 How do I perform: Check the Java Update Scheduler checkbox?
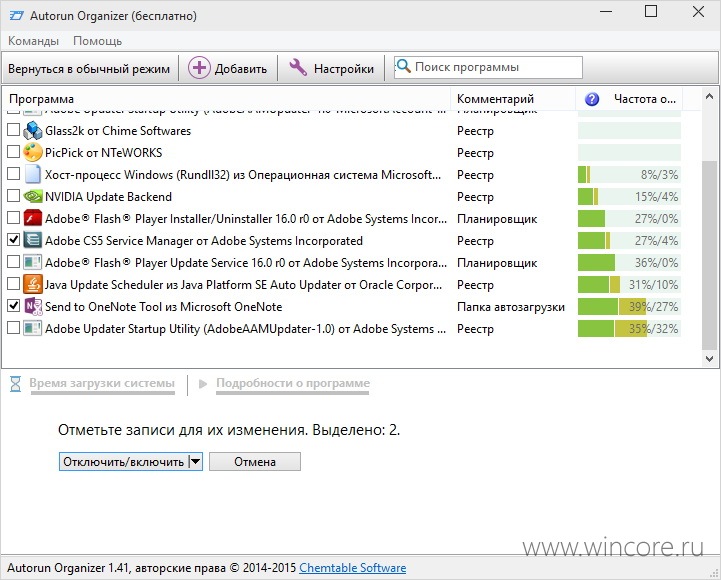pyautogui.click(x=13, y=284)
